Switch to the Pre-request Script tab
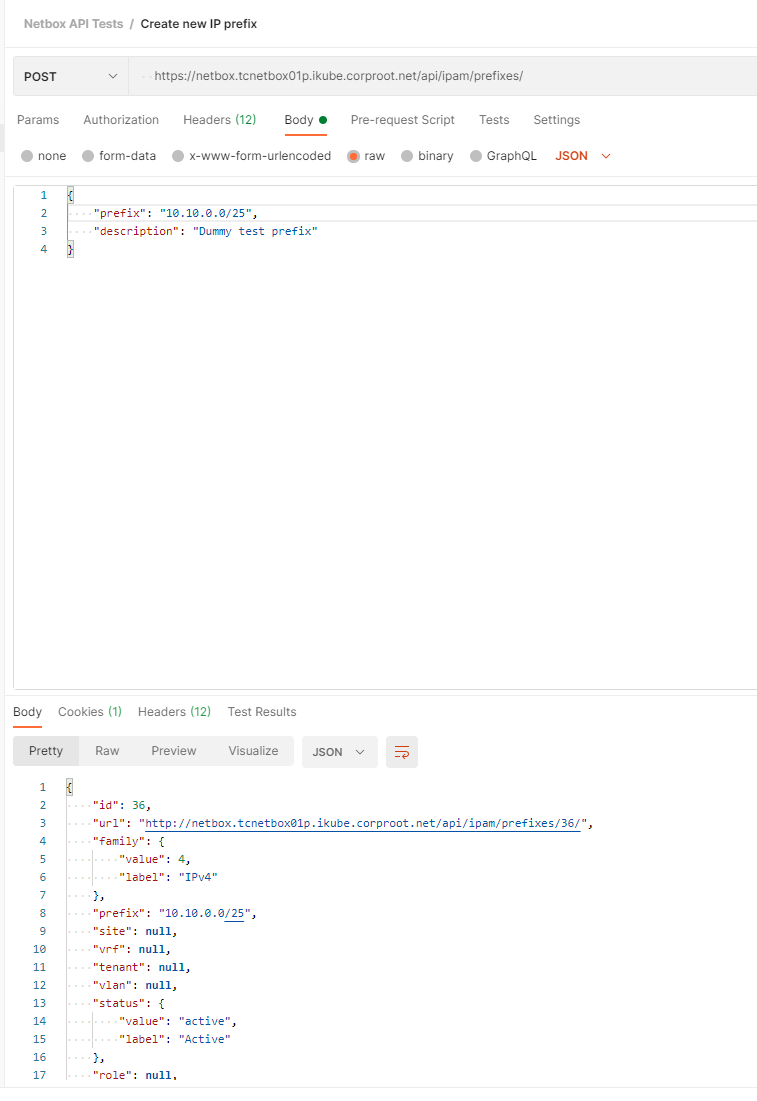Screen dimensions: 757x1101 point(402,120)
